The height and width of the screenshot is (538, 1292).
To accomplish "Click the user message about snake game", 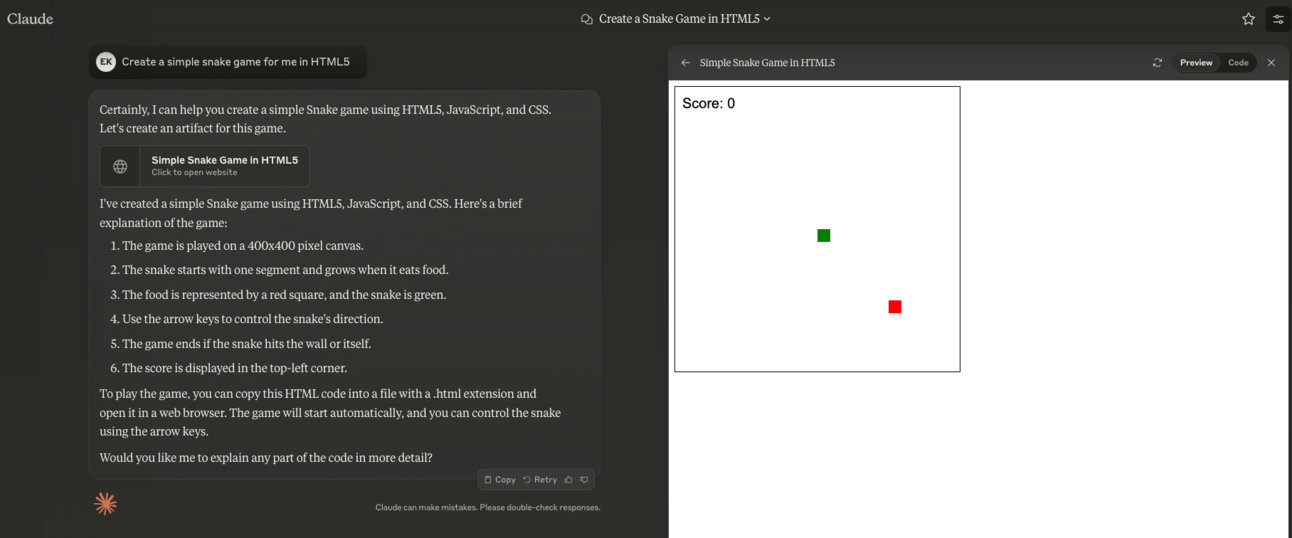I will coord(236,62).
